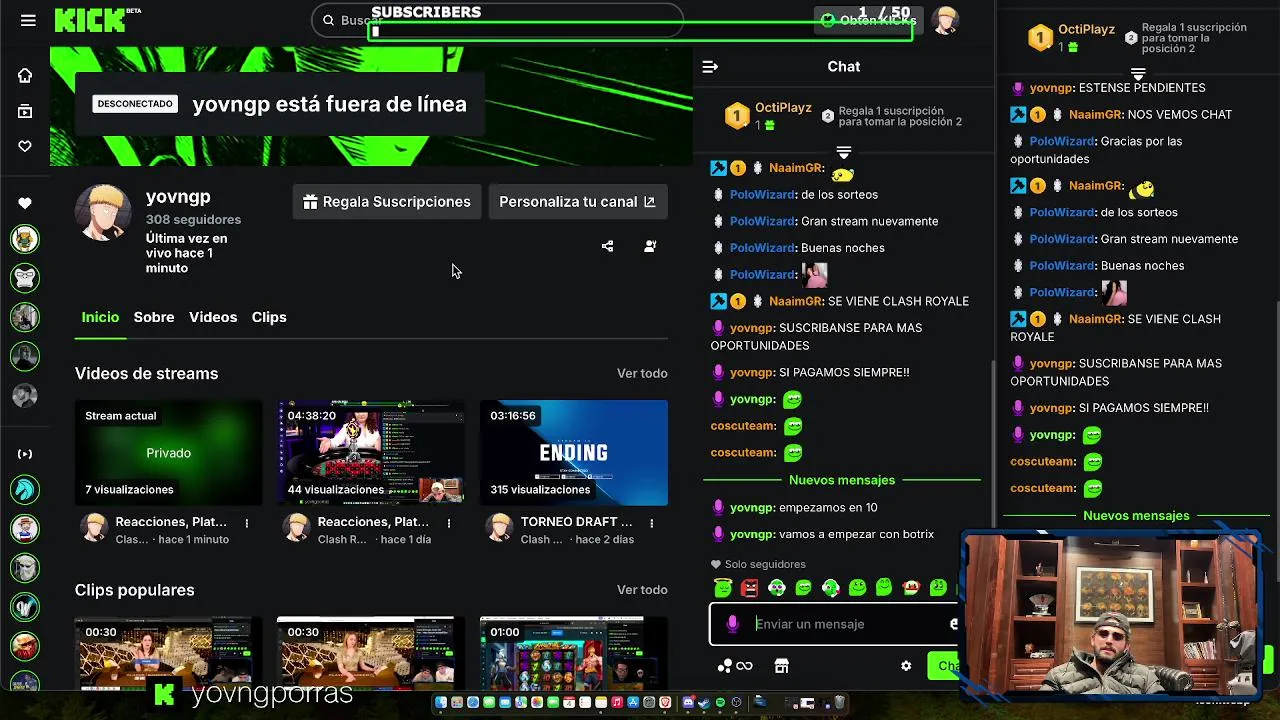Click the Regala Suscripciones button
Screen dimensions: 1280x720
pyautogui.click(x=387, y=202)
